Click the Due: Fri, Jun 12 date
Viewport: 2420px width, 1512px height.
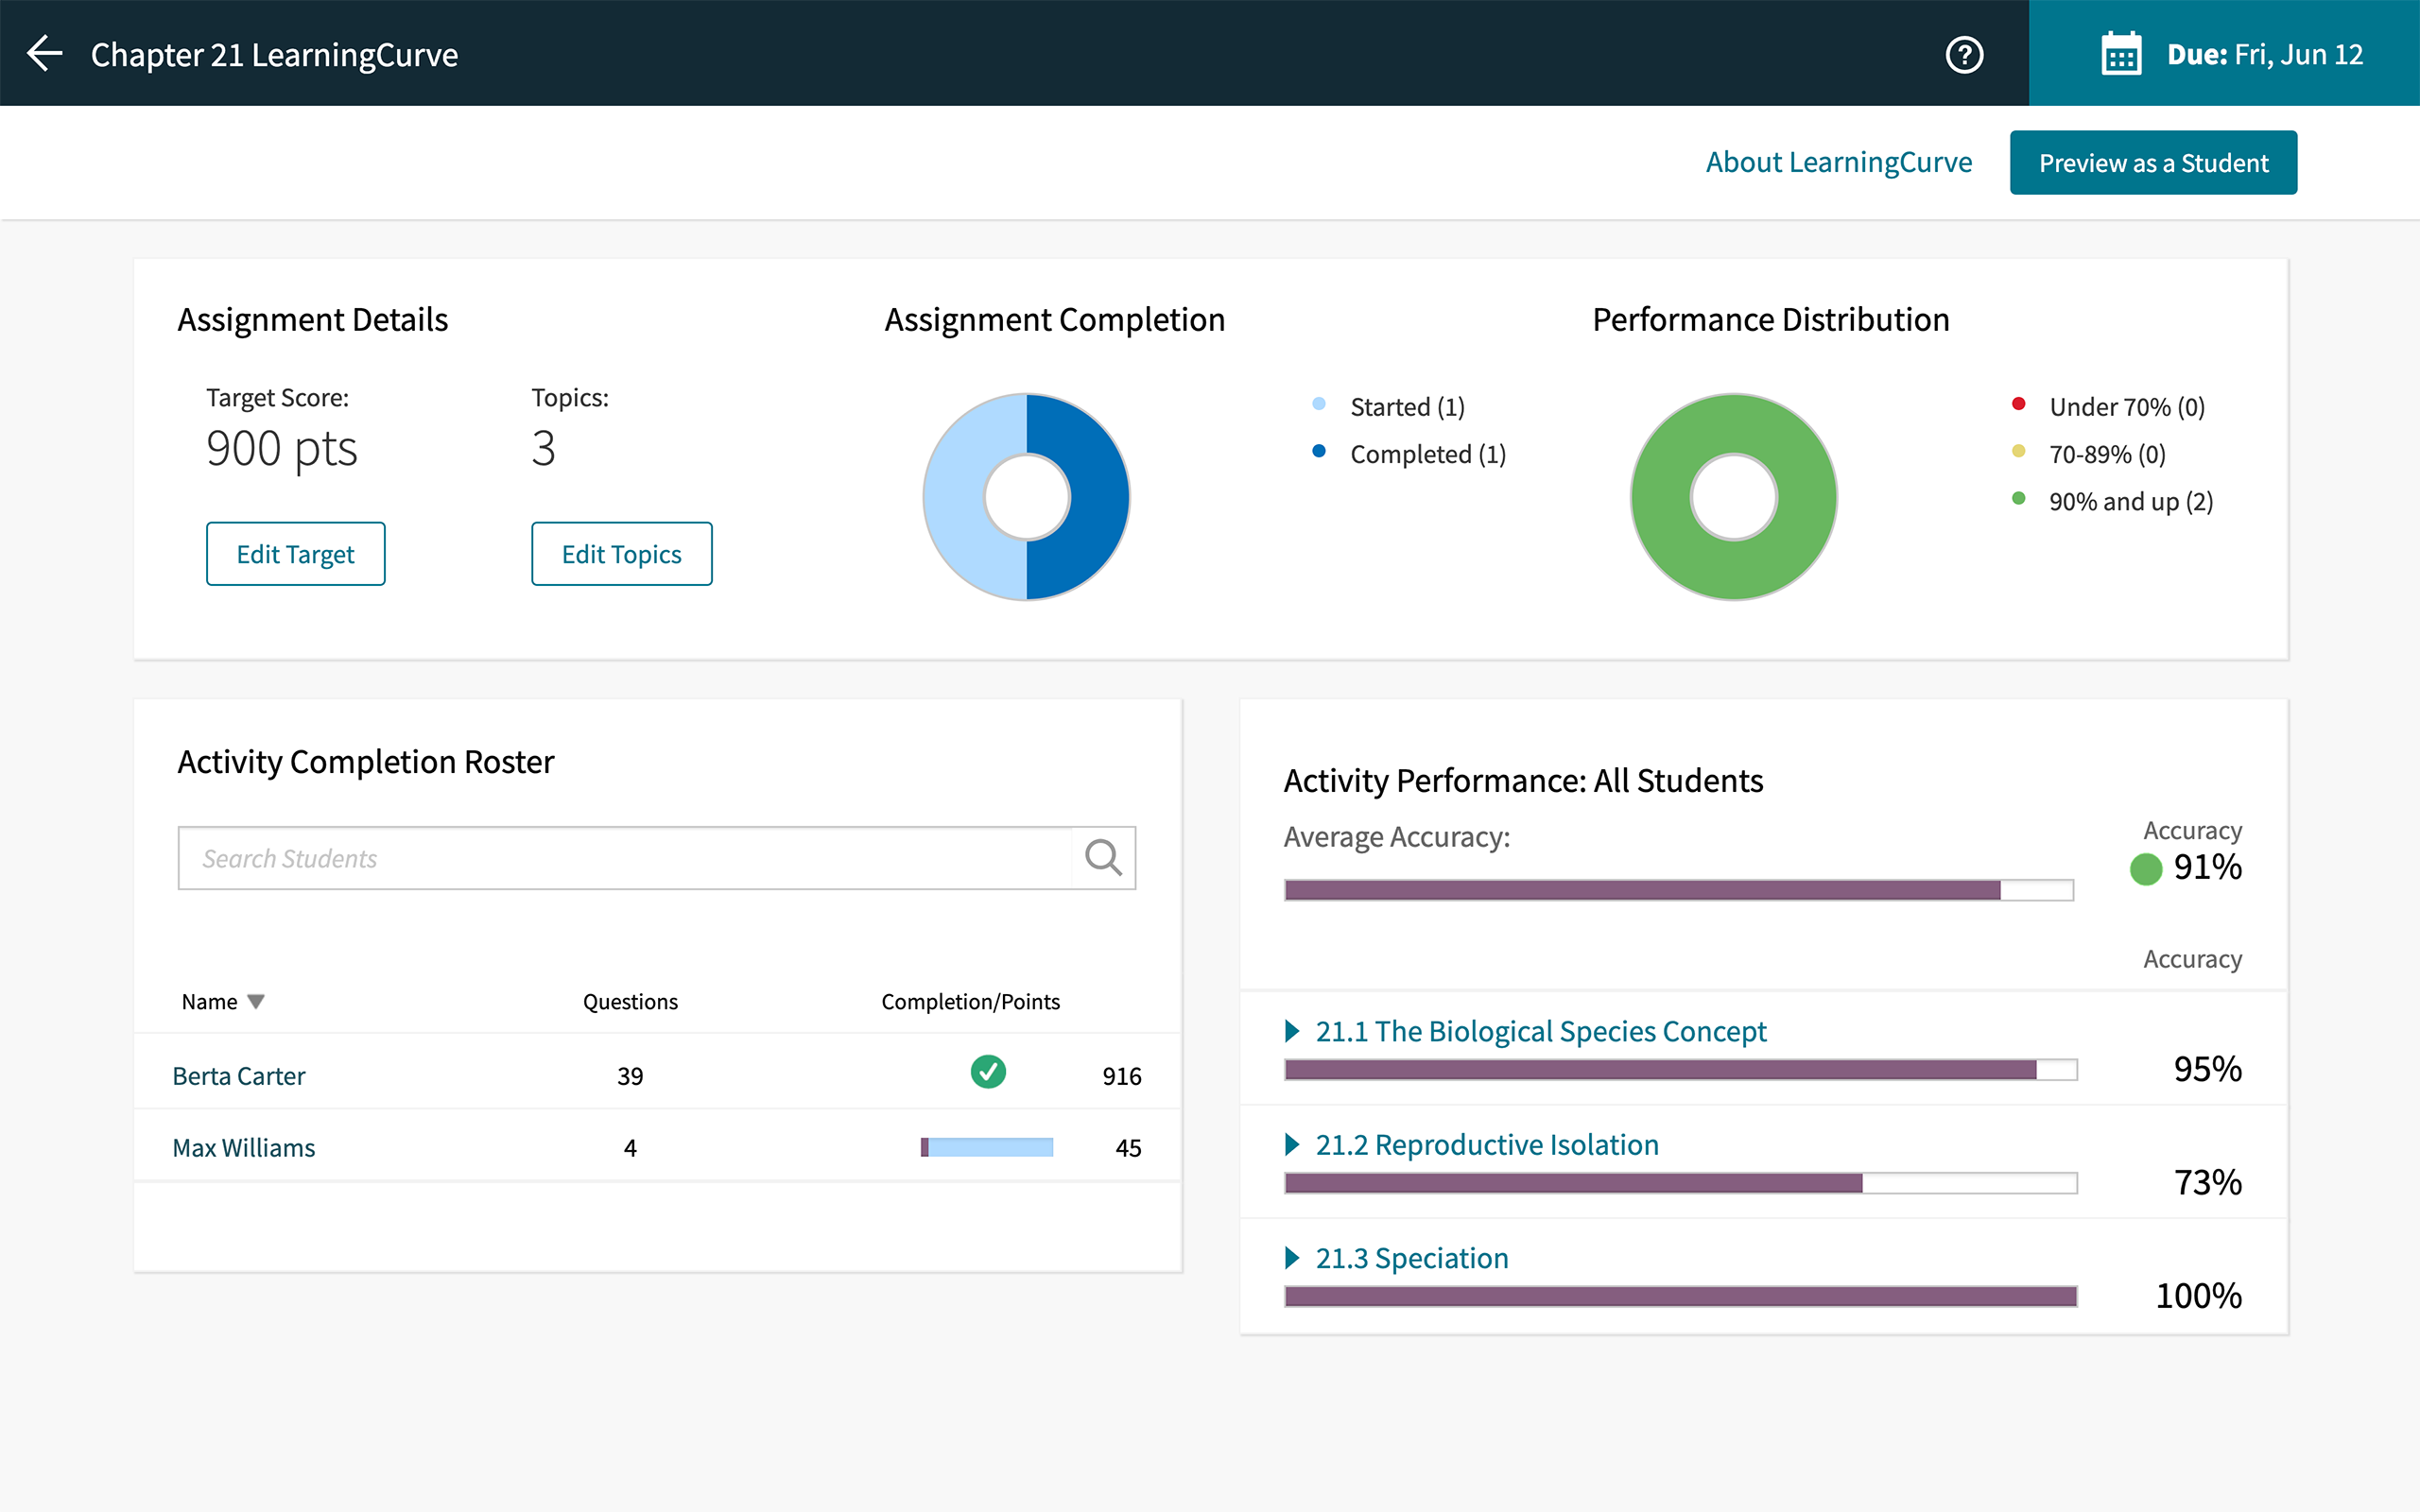click(x=2265, y=54)
